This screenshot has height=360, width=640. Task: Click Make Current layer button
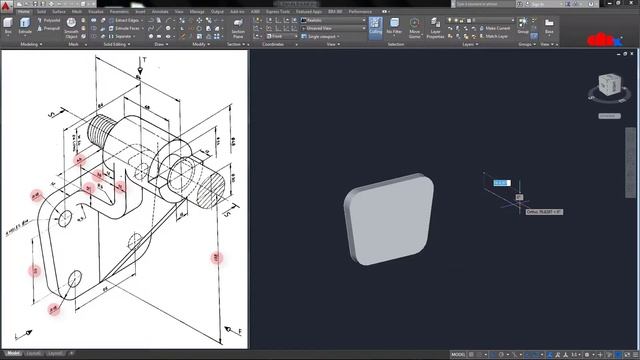495,28
